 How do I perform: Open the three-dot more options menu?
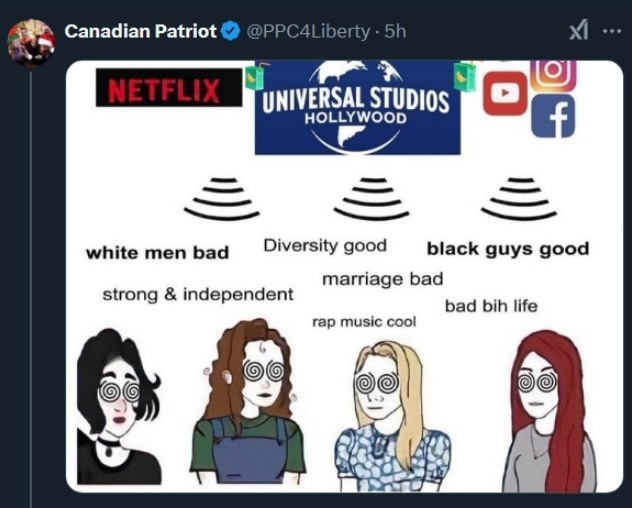click(611, 31)
